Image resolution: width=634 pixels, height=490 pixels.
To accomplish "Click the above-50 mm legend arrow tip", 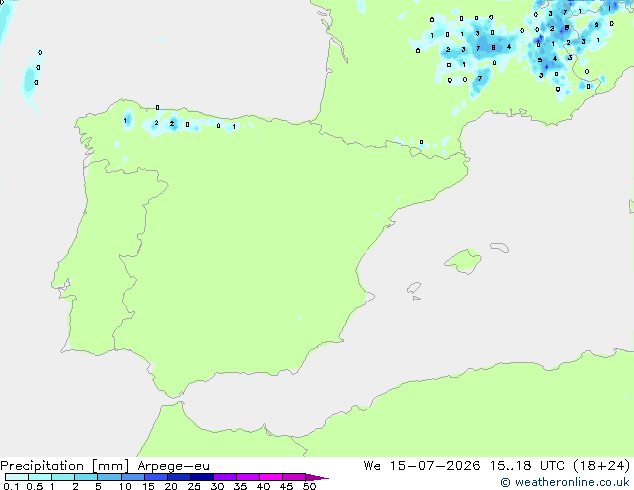I will [317, 477].
